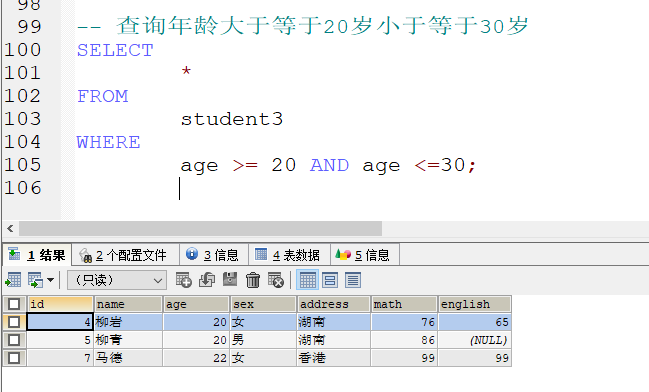649x392 pixels.
Task: Select the math cell with 76
Action: tap(404, 322)
